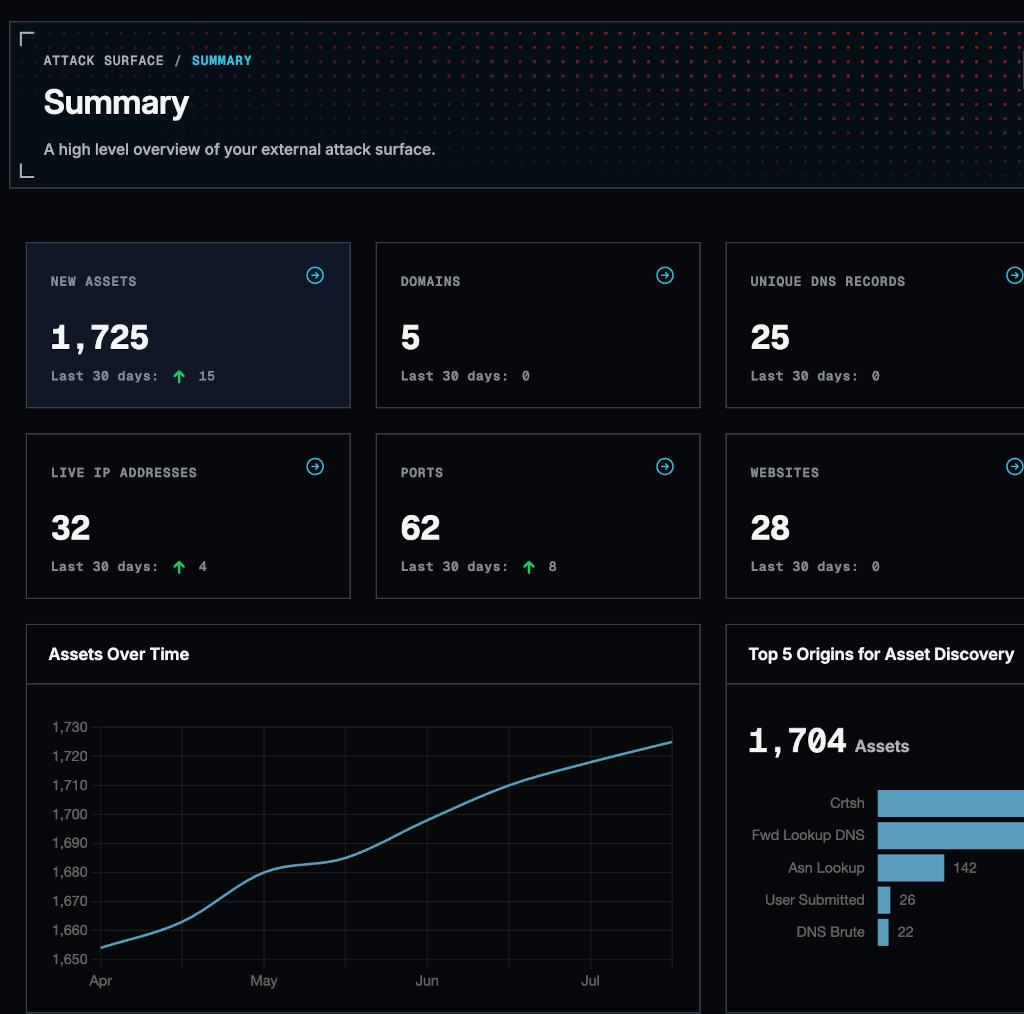Select the Summary breadcrumb link
Image resolution: width=1024 pixels, height=1014 pixels.
click(x=221, y=61)
